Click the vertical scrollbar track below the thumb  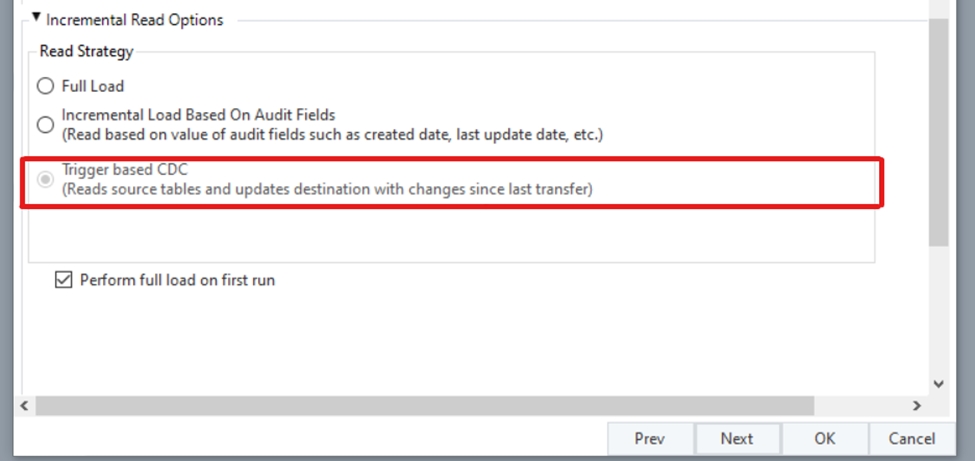938,310
